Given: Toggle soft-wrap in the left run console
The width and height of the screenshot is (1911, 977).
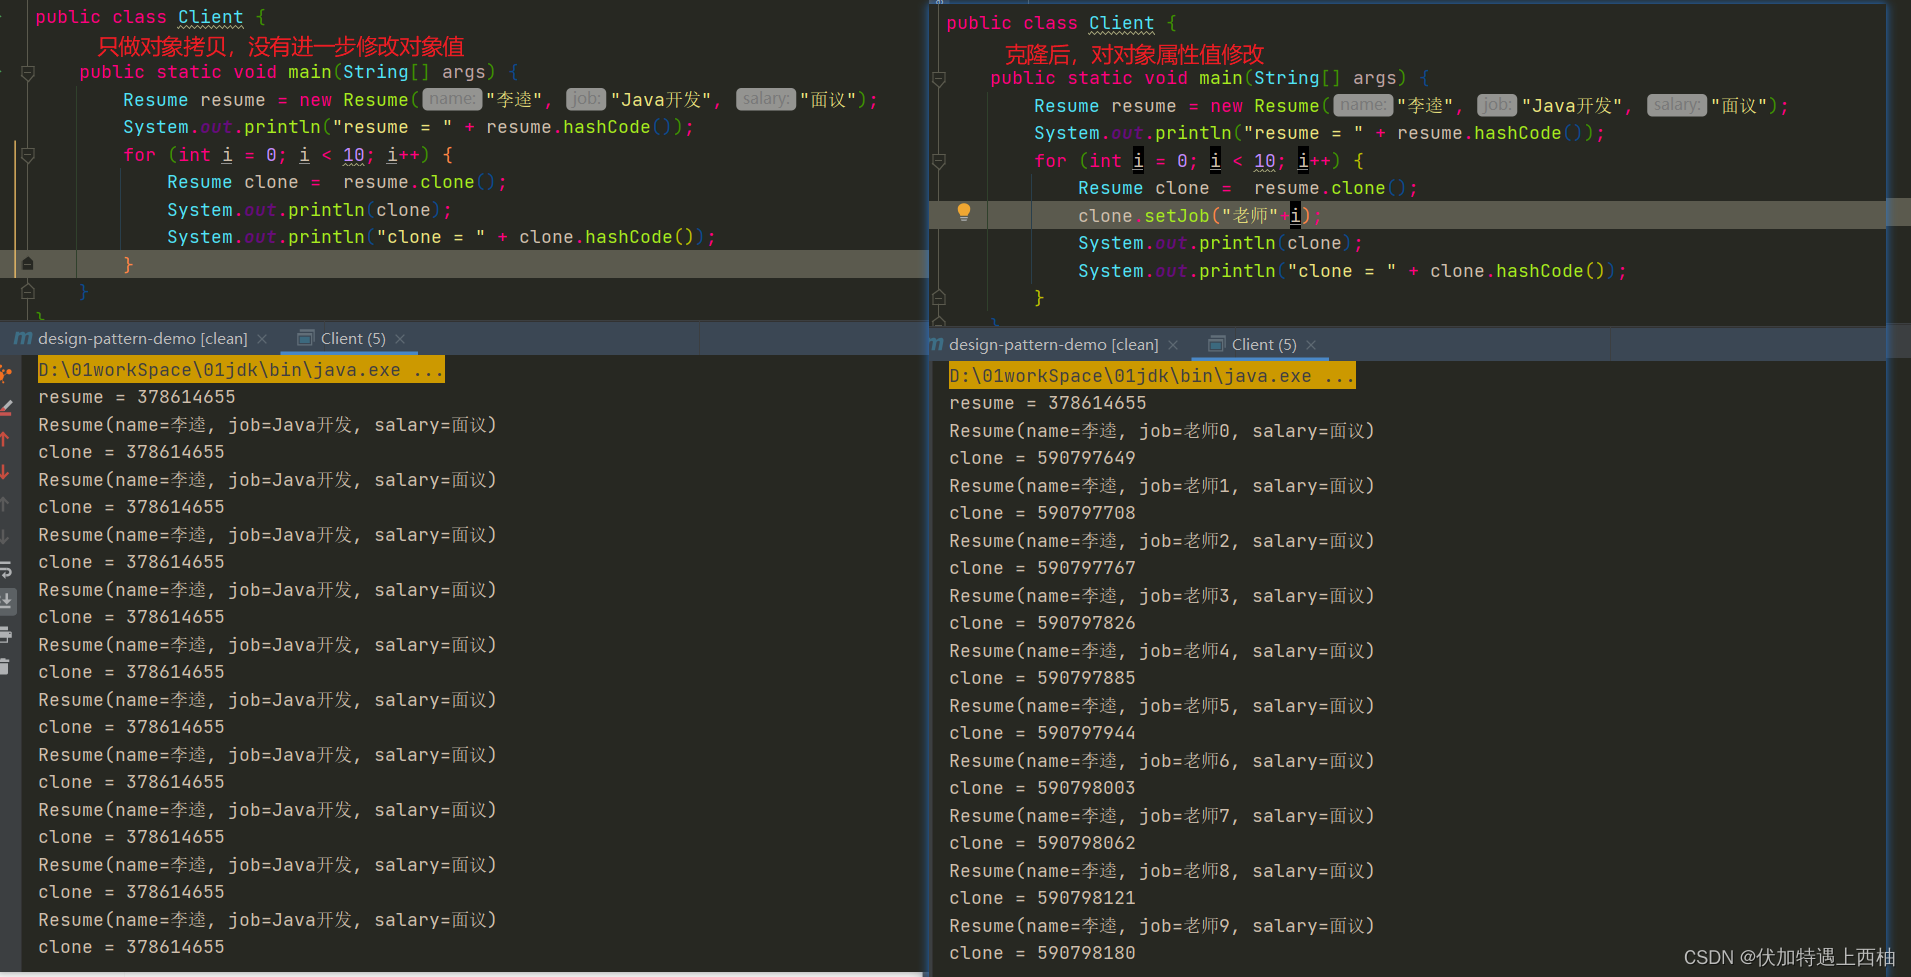Looking at the screenshot, I should click(x=5, y=569).
